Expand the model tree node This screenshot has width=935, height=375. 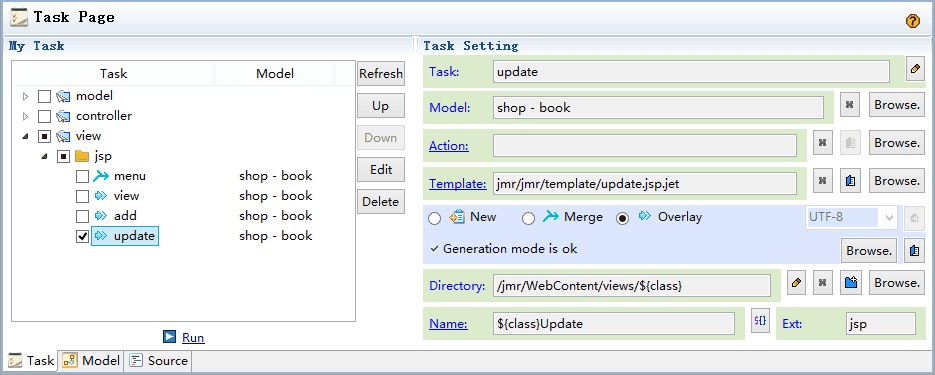pyautogui.click(x=25, y=96)
